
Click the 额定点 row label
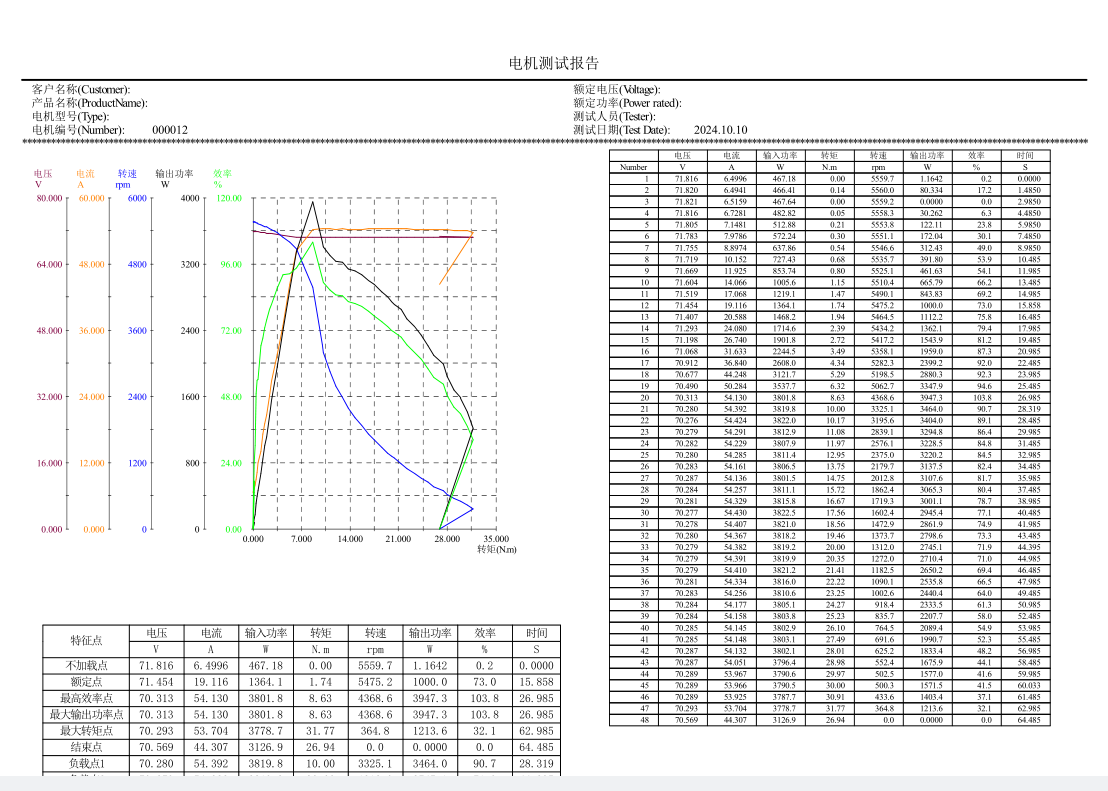click(x=86, y=682)
